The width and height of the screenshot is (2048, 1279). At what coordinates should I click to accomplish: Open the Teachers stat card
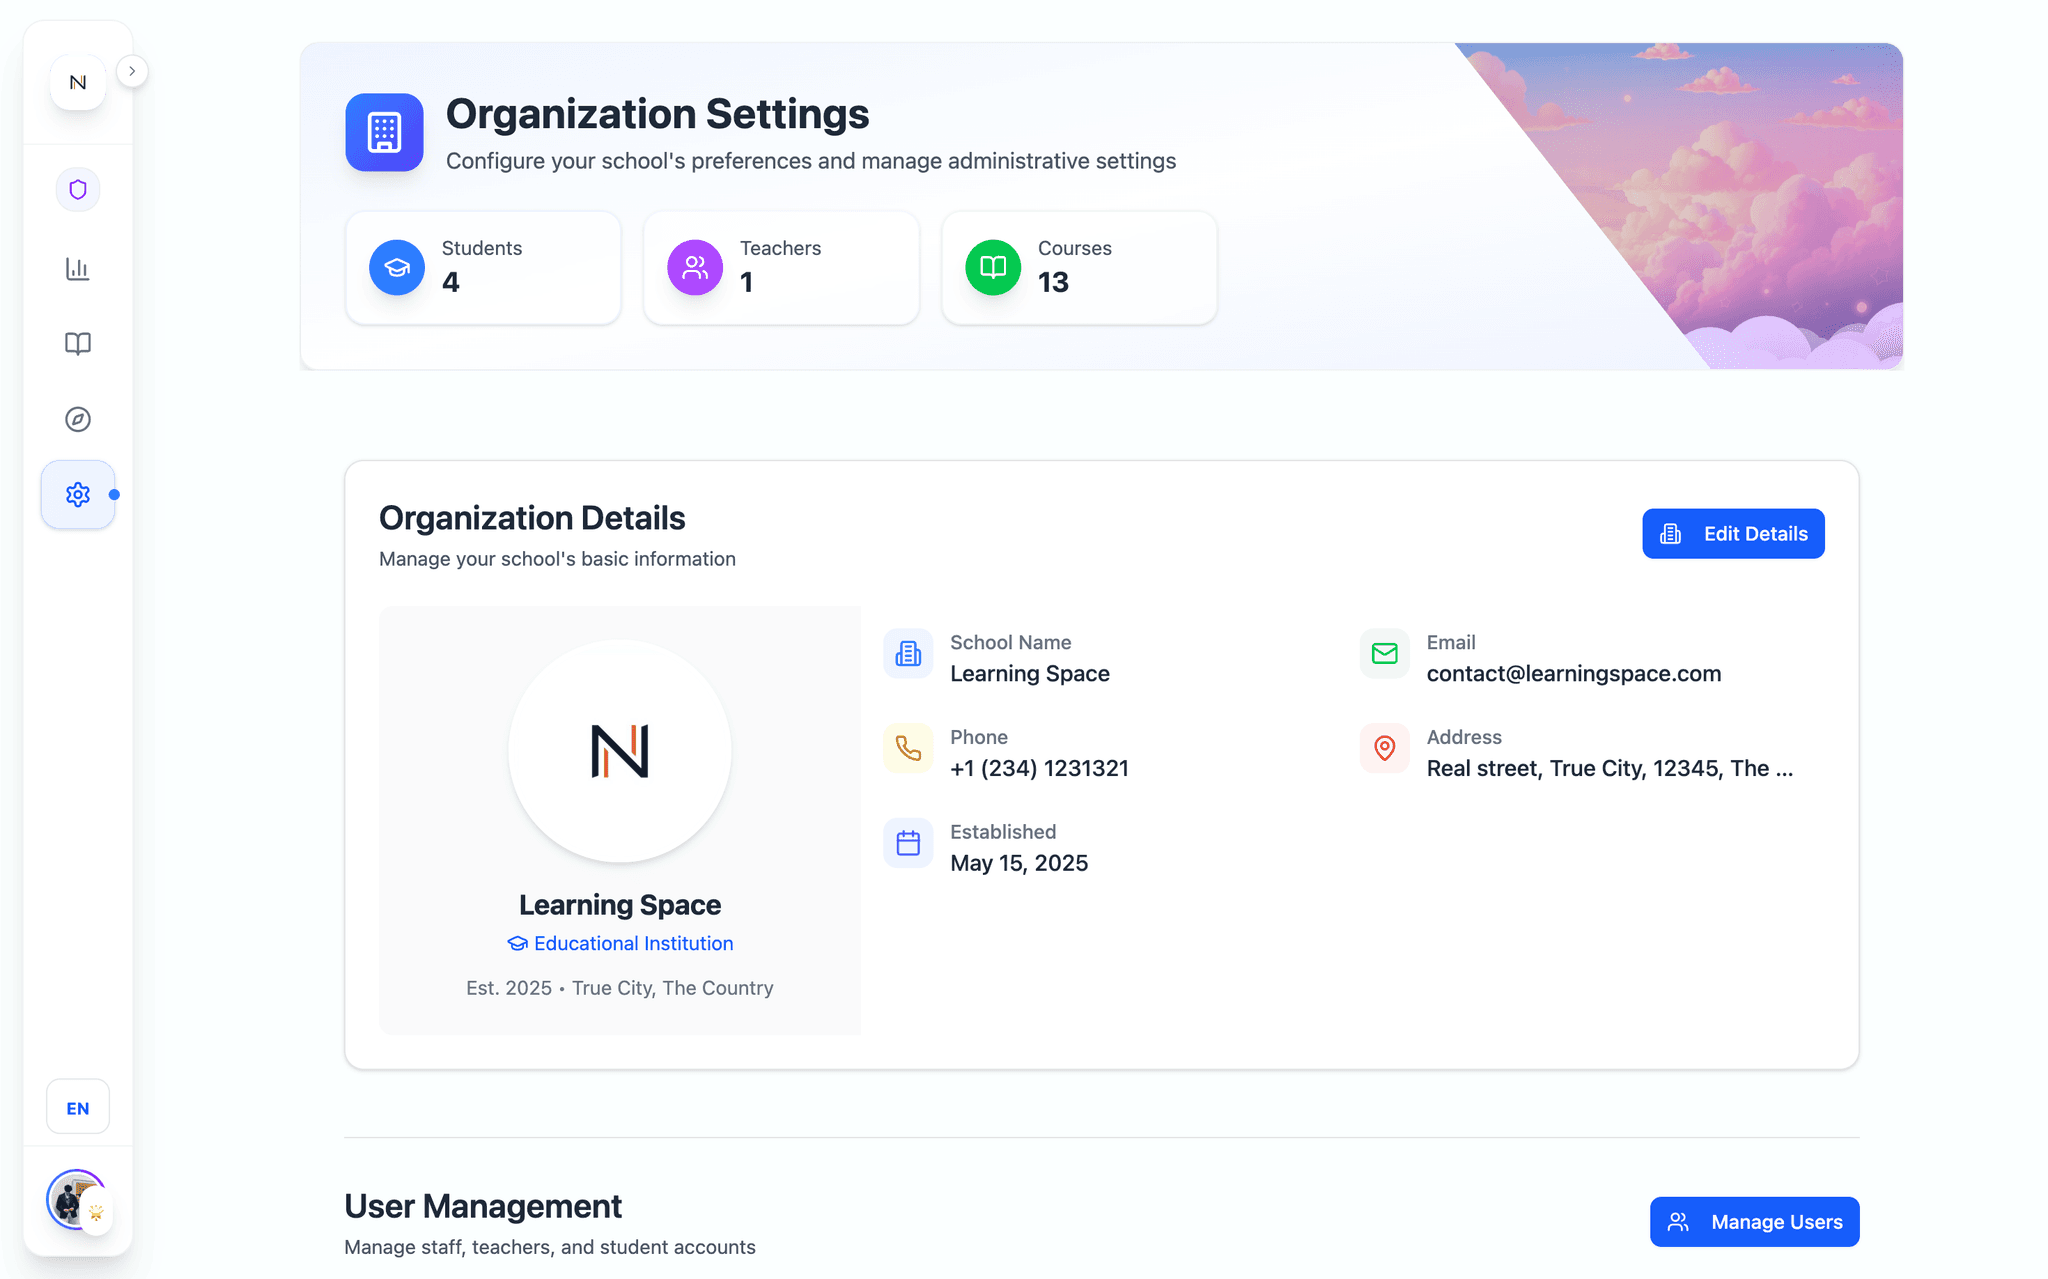[781, 267]
